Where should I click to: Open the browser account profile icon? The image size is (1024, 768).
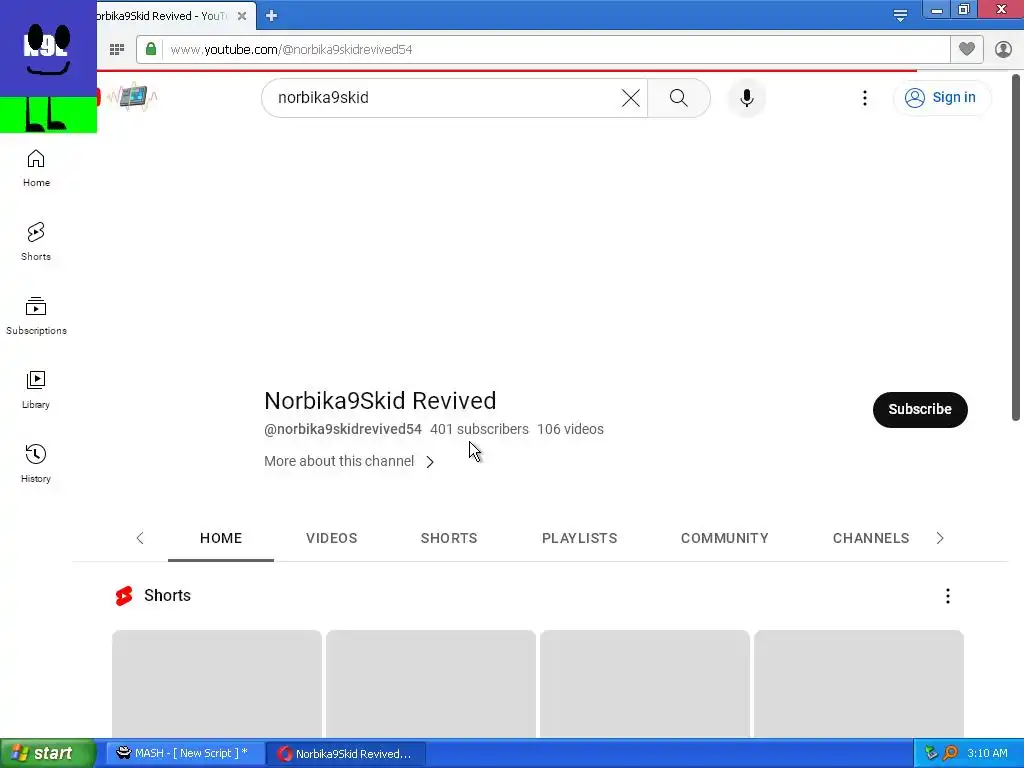1003,50
